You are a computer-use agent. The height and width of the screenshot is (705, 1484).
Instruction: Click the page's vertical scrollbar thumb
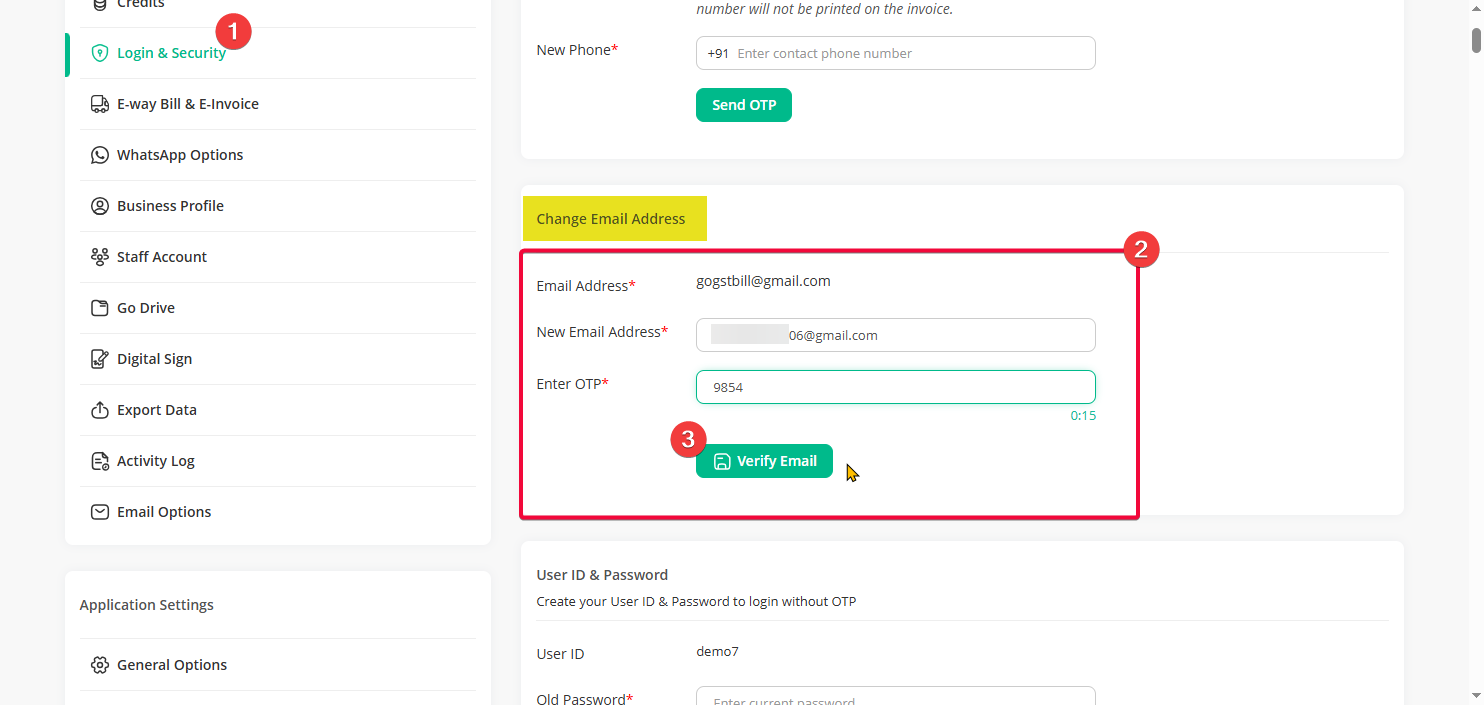pos(1476,40)
